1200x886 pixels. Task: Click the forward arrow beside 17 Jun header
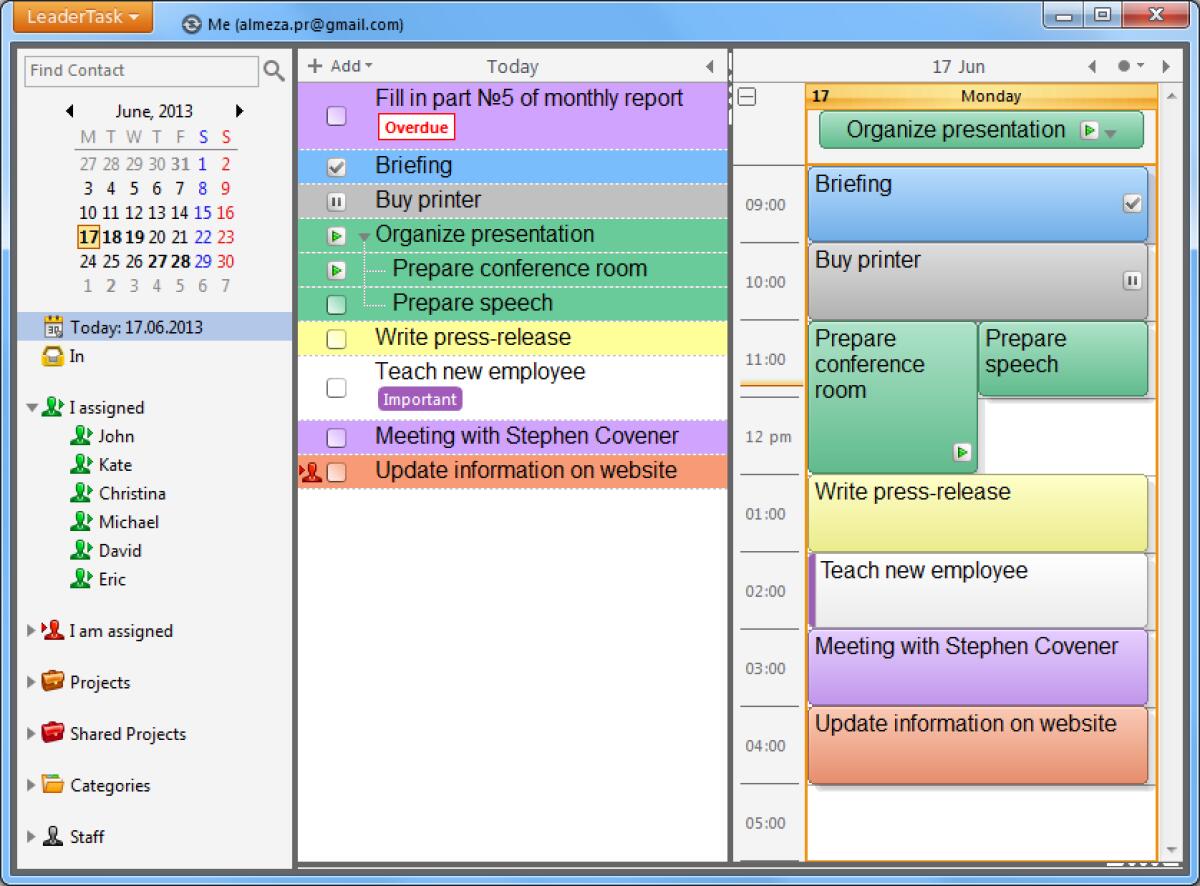[1167, 66]
